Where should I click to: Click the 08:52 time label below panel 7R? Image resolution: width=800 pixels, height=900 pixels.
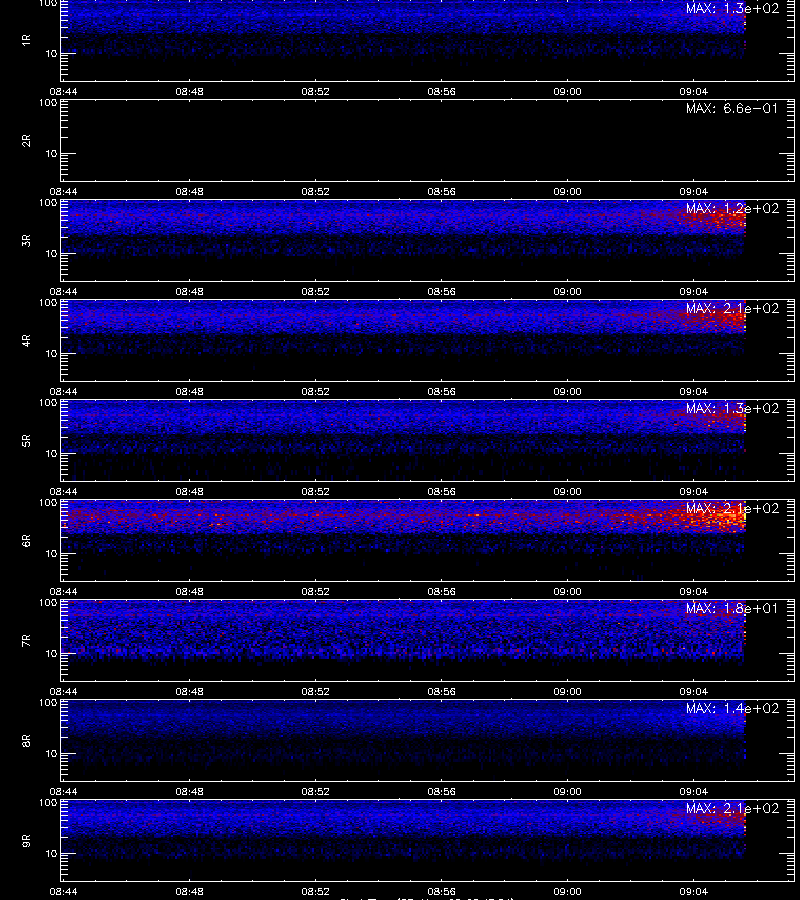click(316, 692)
